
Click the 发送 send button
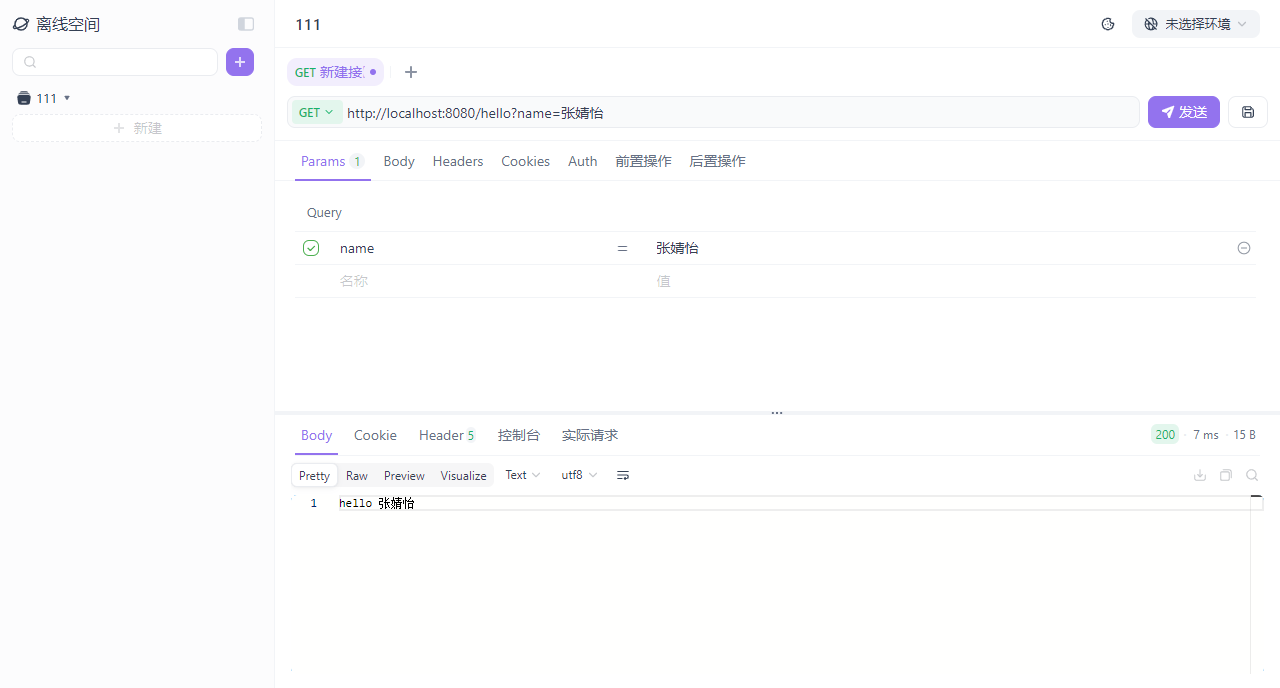(x=1184, y=112)
